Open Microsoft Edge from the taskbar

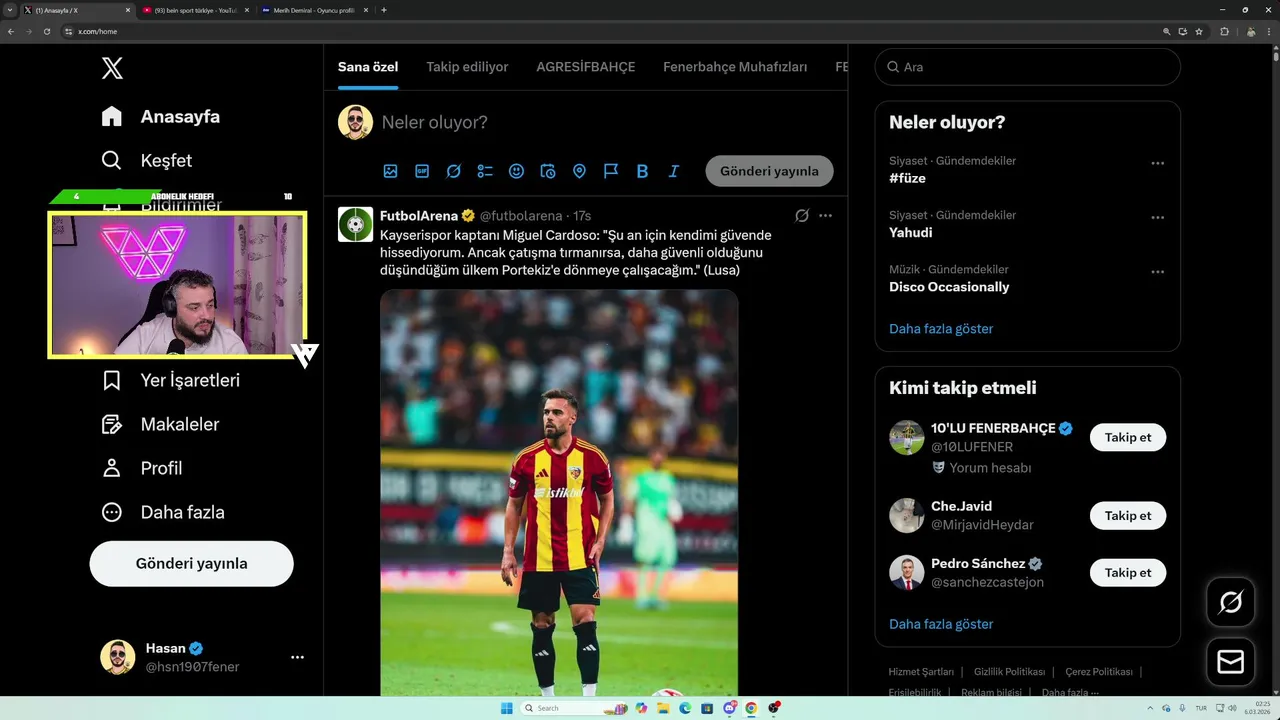pyautogui.click(x=685, y=708)
